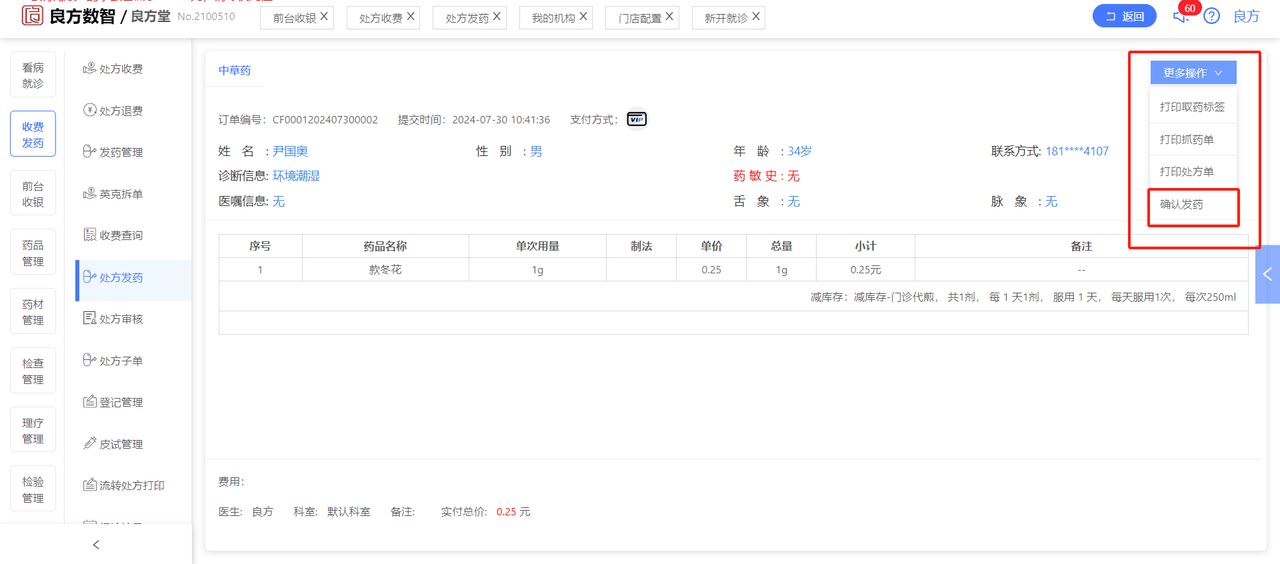Screen dimensions: 1280x564
Task: Click the 收费查询 submenu icon
Action: (x=89, y=235)
